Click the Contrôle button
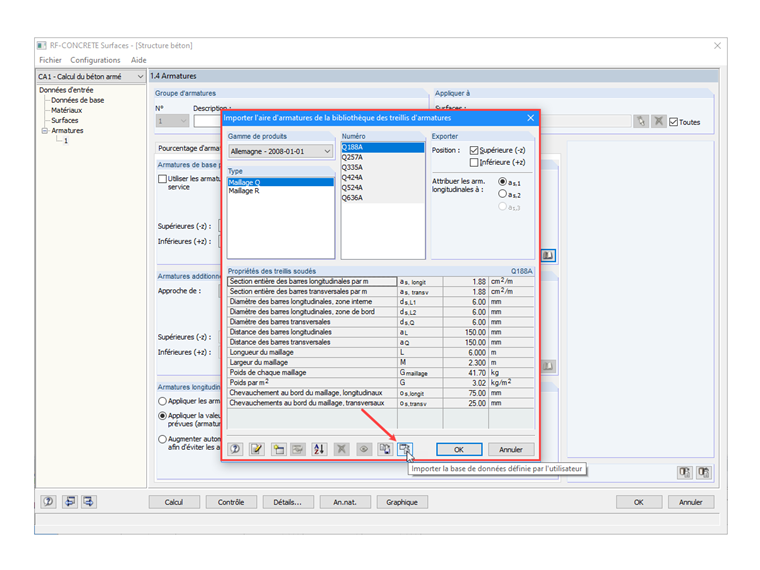Screen dimensions: 760x570 (231, 502)
